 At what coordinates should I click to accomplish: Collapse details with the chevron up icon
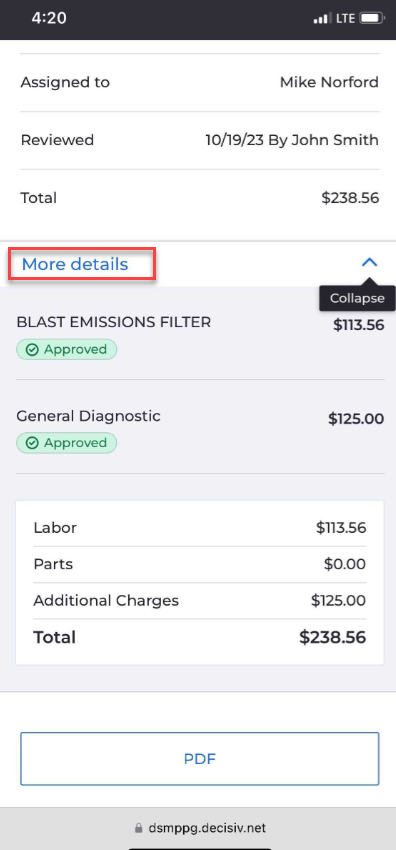(x=369, y=263)
